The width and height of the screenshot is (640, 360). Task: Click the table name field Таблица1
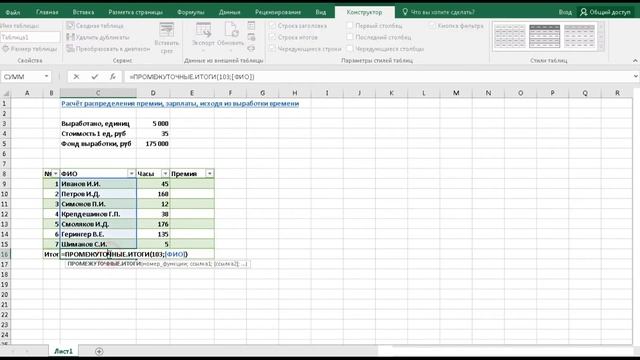[30, 37]
